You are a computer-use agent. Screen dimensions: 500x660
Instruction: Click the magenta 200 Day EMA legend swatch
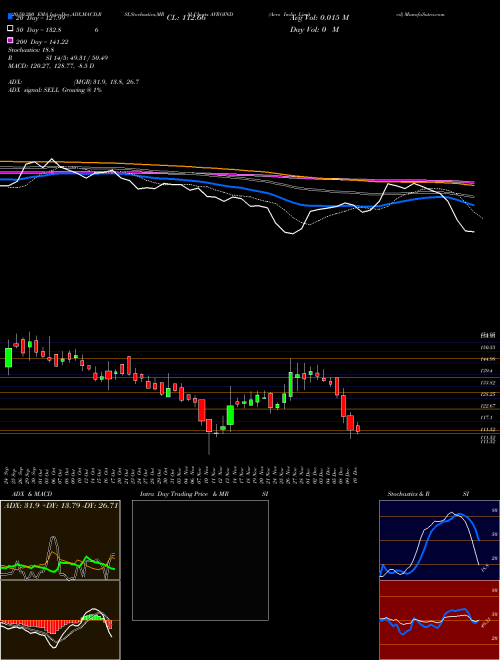(10, 40)
